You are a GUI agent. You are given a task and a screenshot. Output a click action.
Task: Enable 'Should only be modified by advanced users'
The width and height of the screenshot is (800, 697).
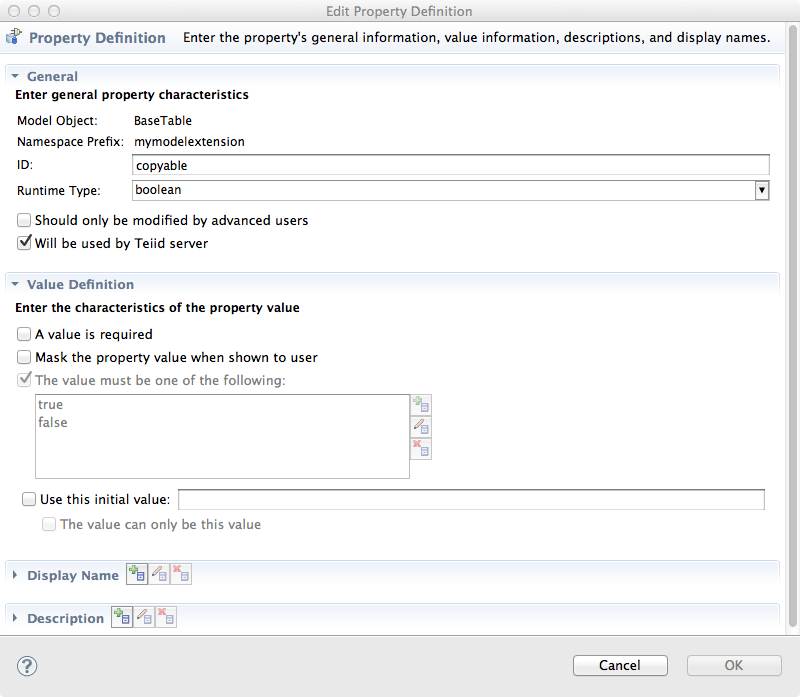click(x=23, y=220)
